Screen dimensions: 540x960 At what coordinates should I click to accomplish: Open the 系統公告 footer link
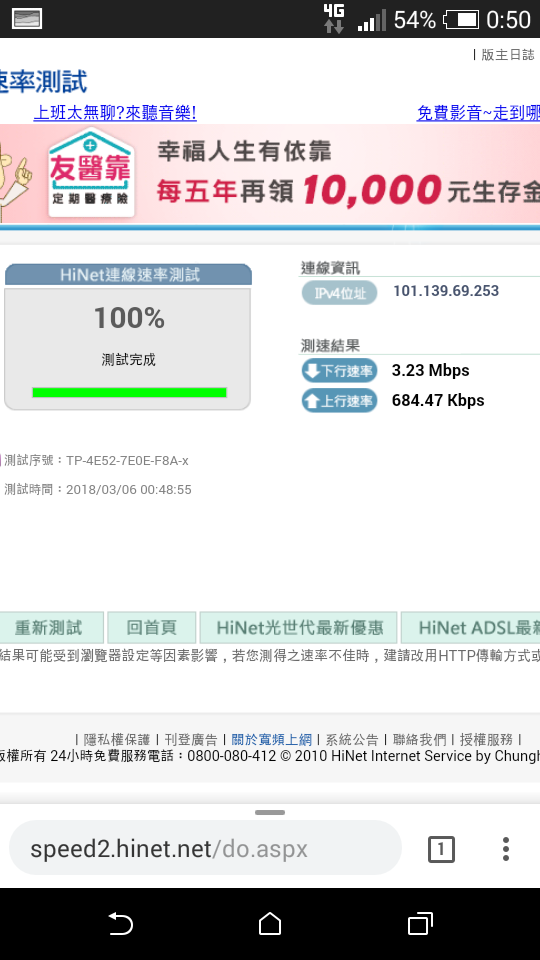[352, 740]
